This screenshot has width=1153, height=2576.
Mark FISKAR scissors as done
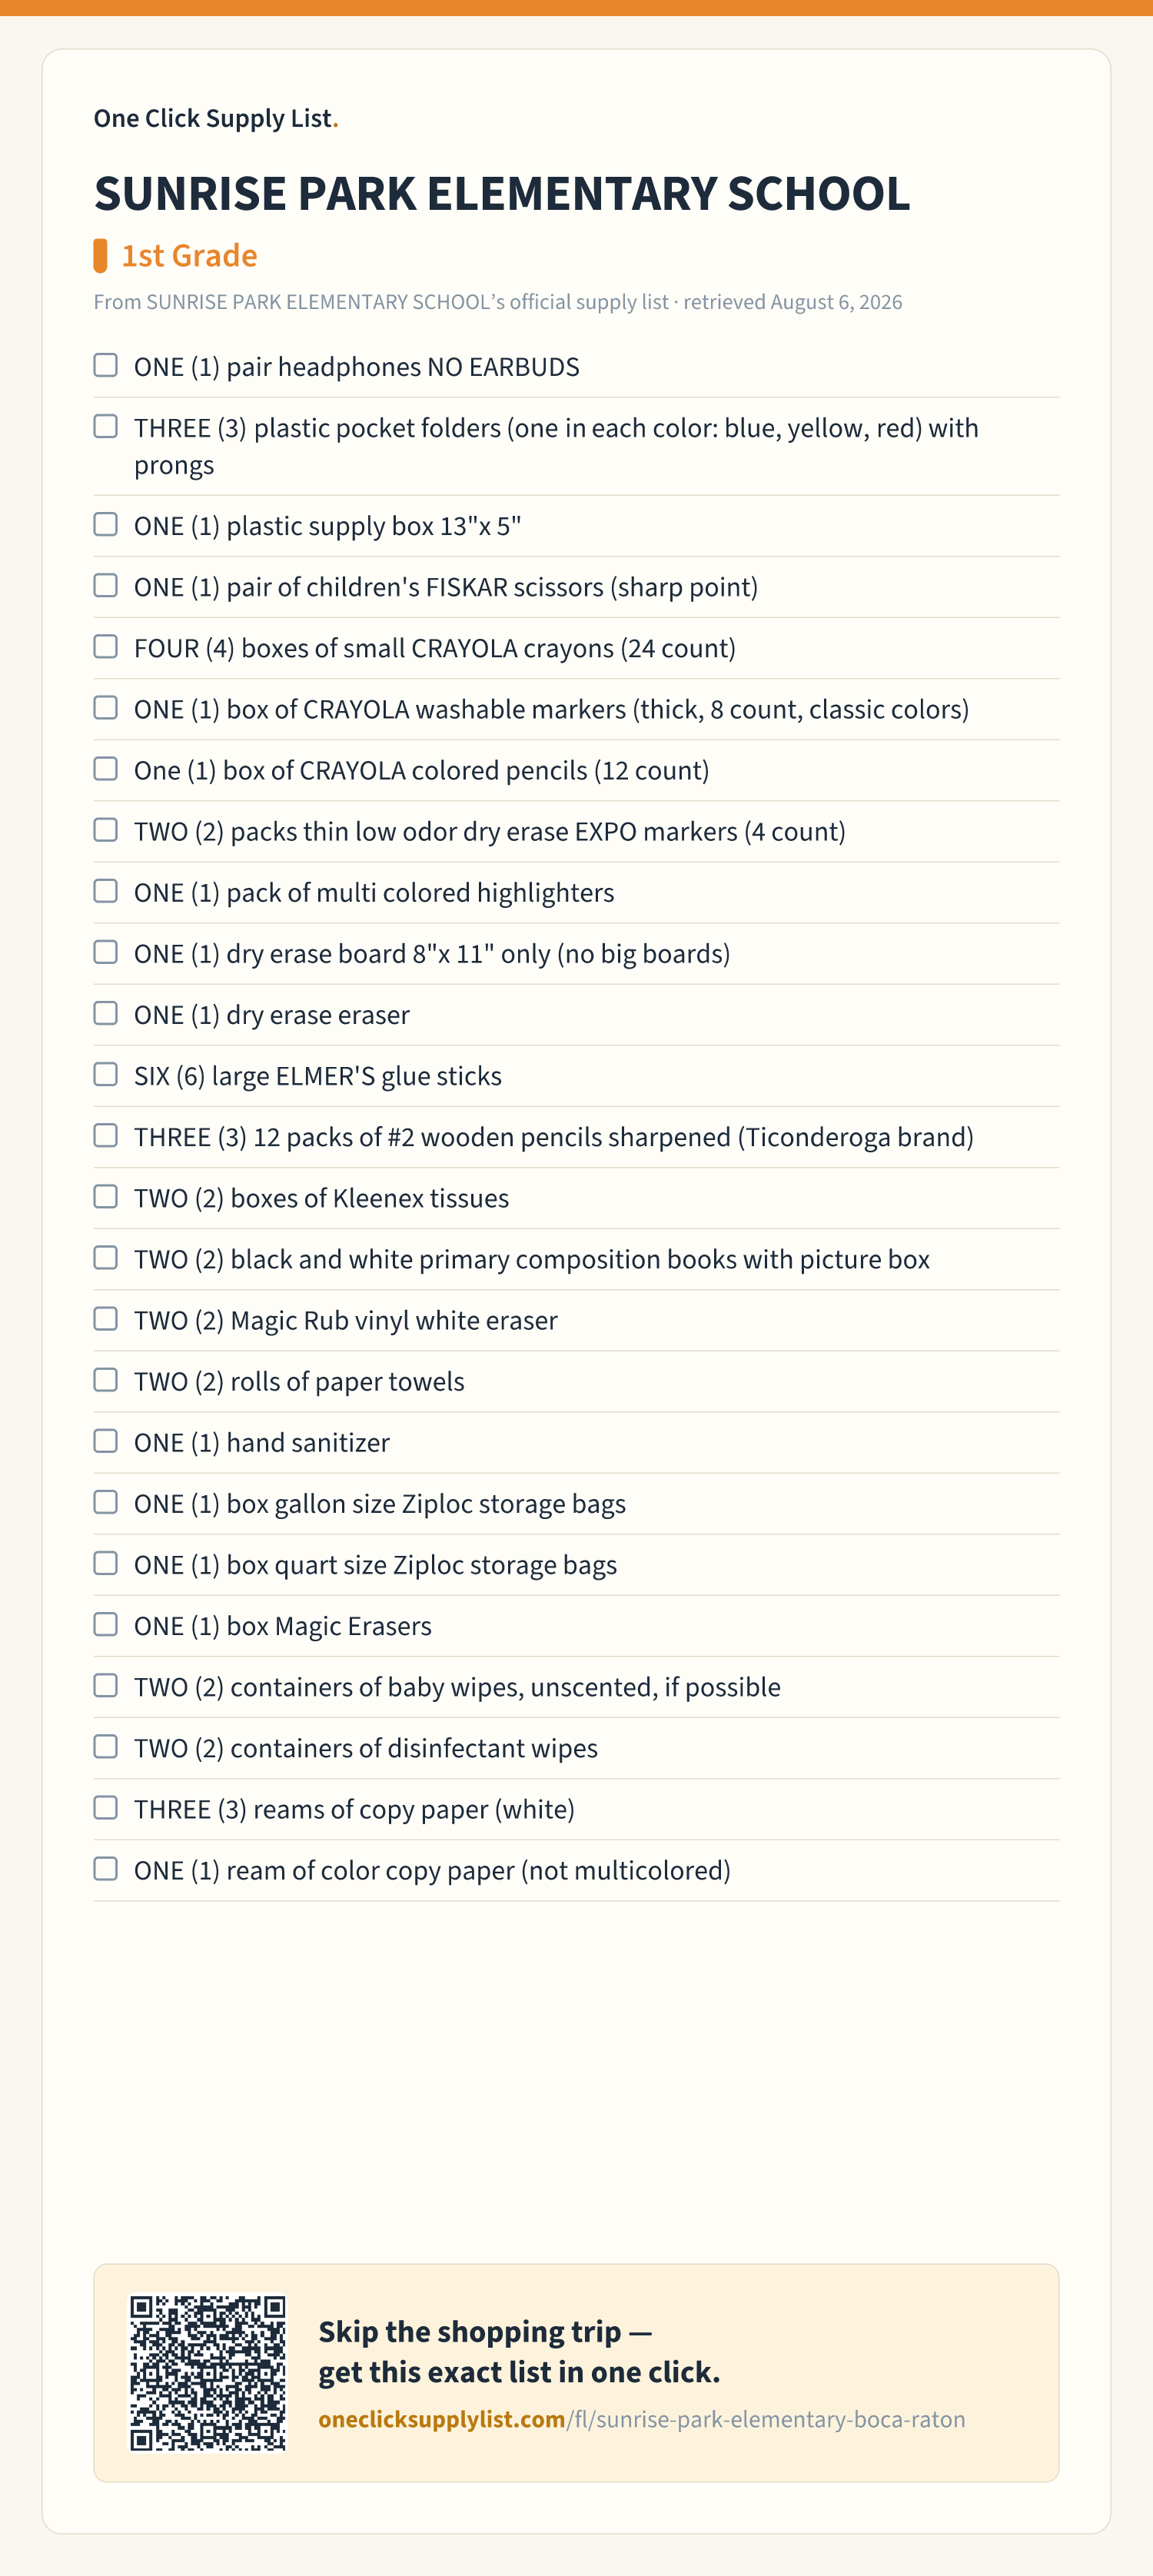pos(105,585)
